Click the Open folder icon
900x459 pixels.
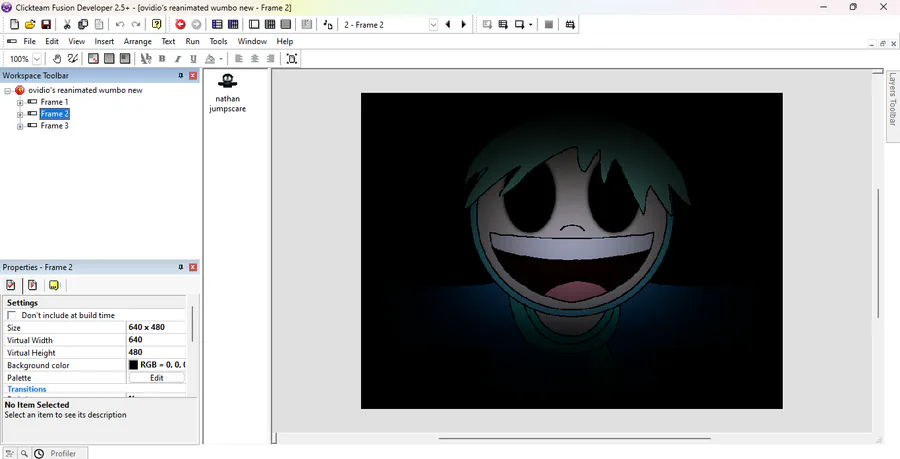point(30,25)
